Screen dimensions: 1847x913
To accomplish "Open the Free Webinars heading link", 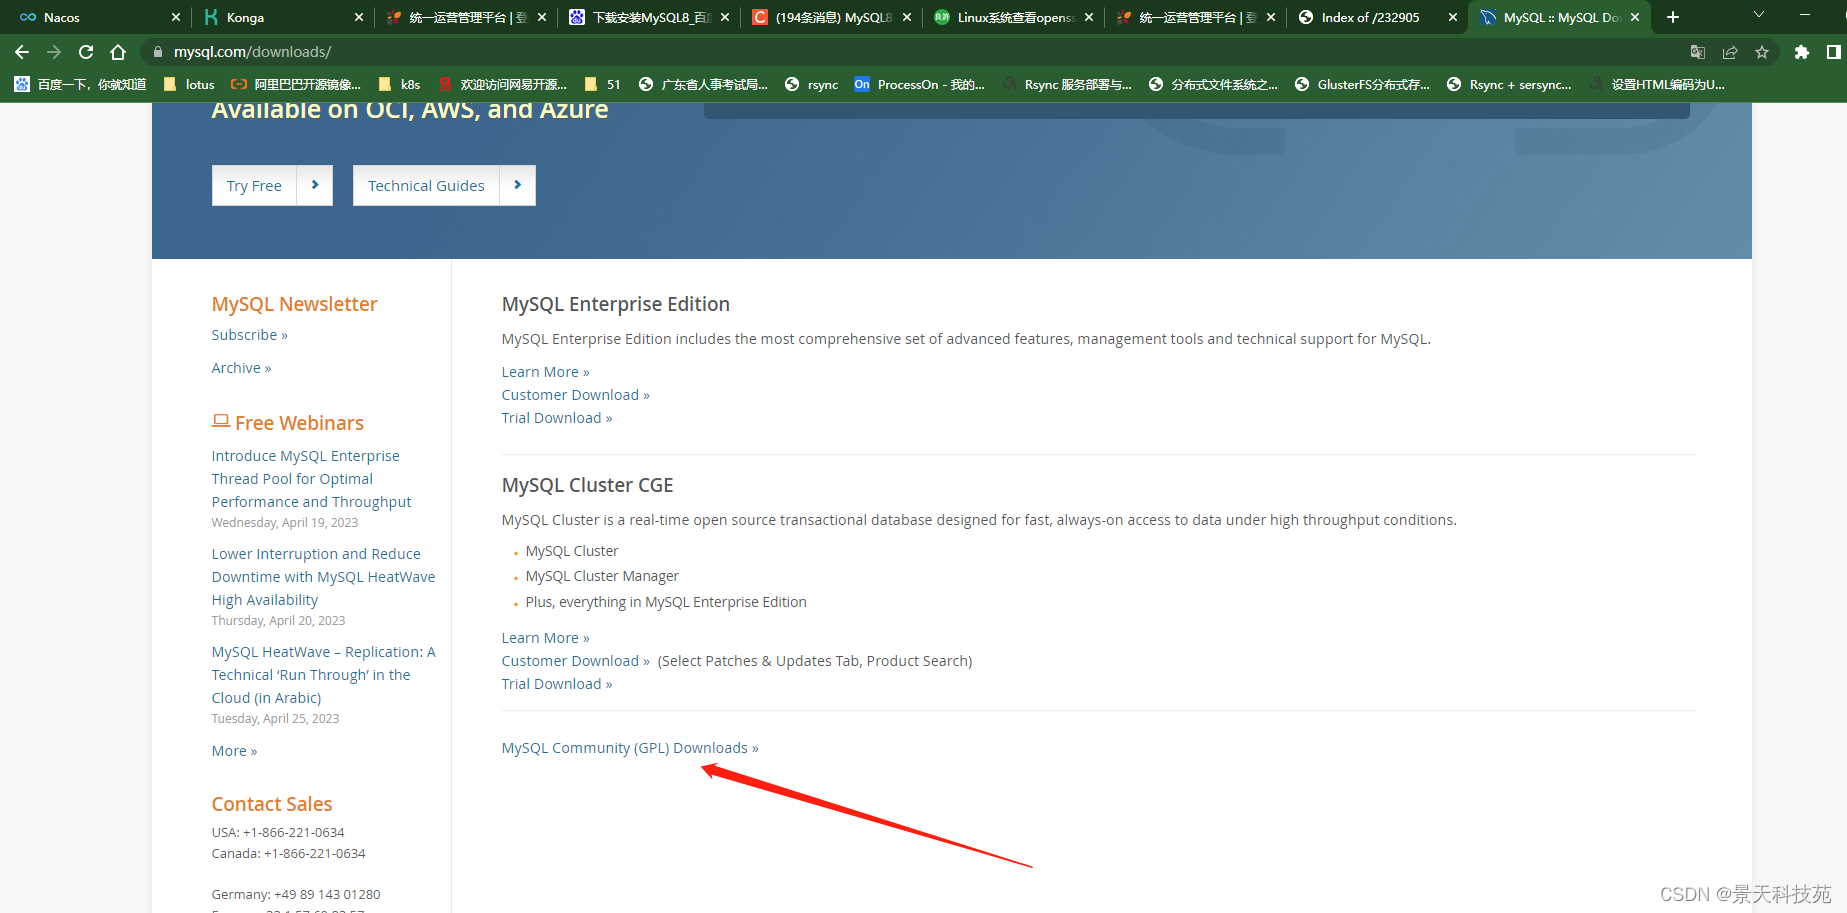I will (x=288, y=423).
